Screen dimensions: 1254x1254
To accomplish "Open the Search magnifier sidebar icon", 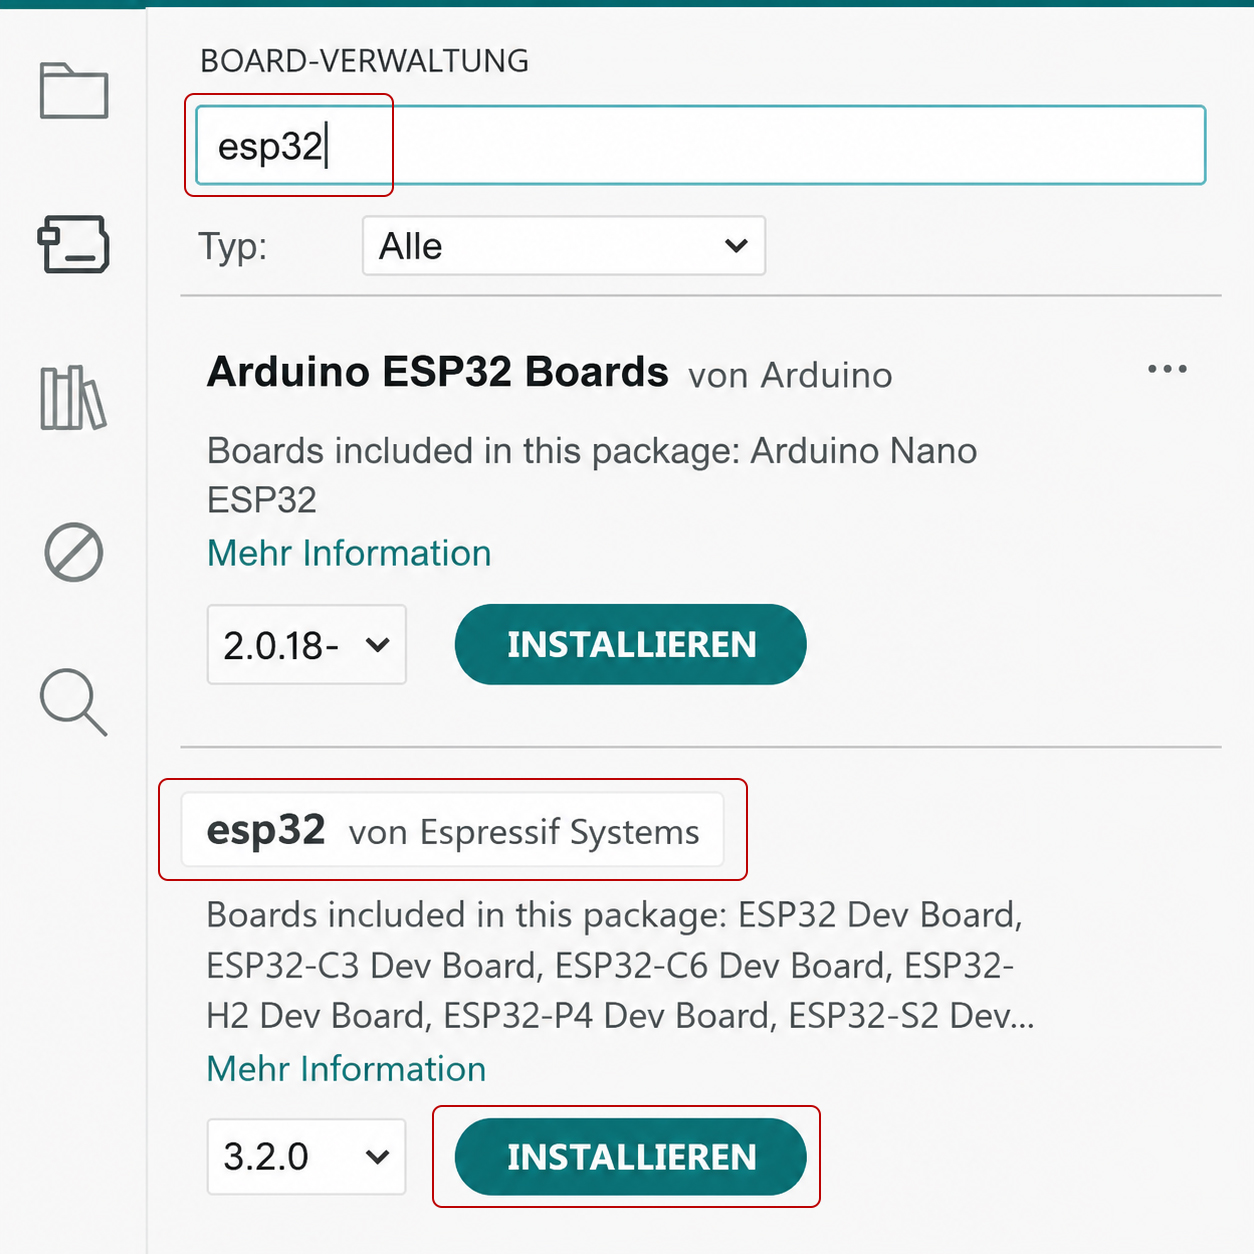I will [74, 703].
